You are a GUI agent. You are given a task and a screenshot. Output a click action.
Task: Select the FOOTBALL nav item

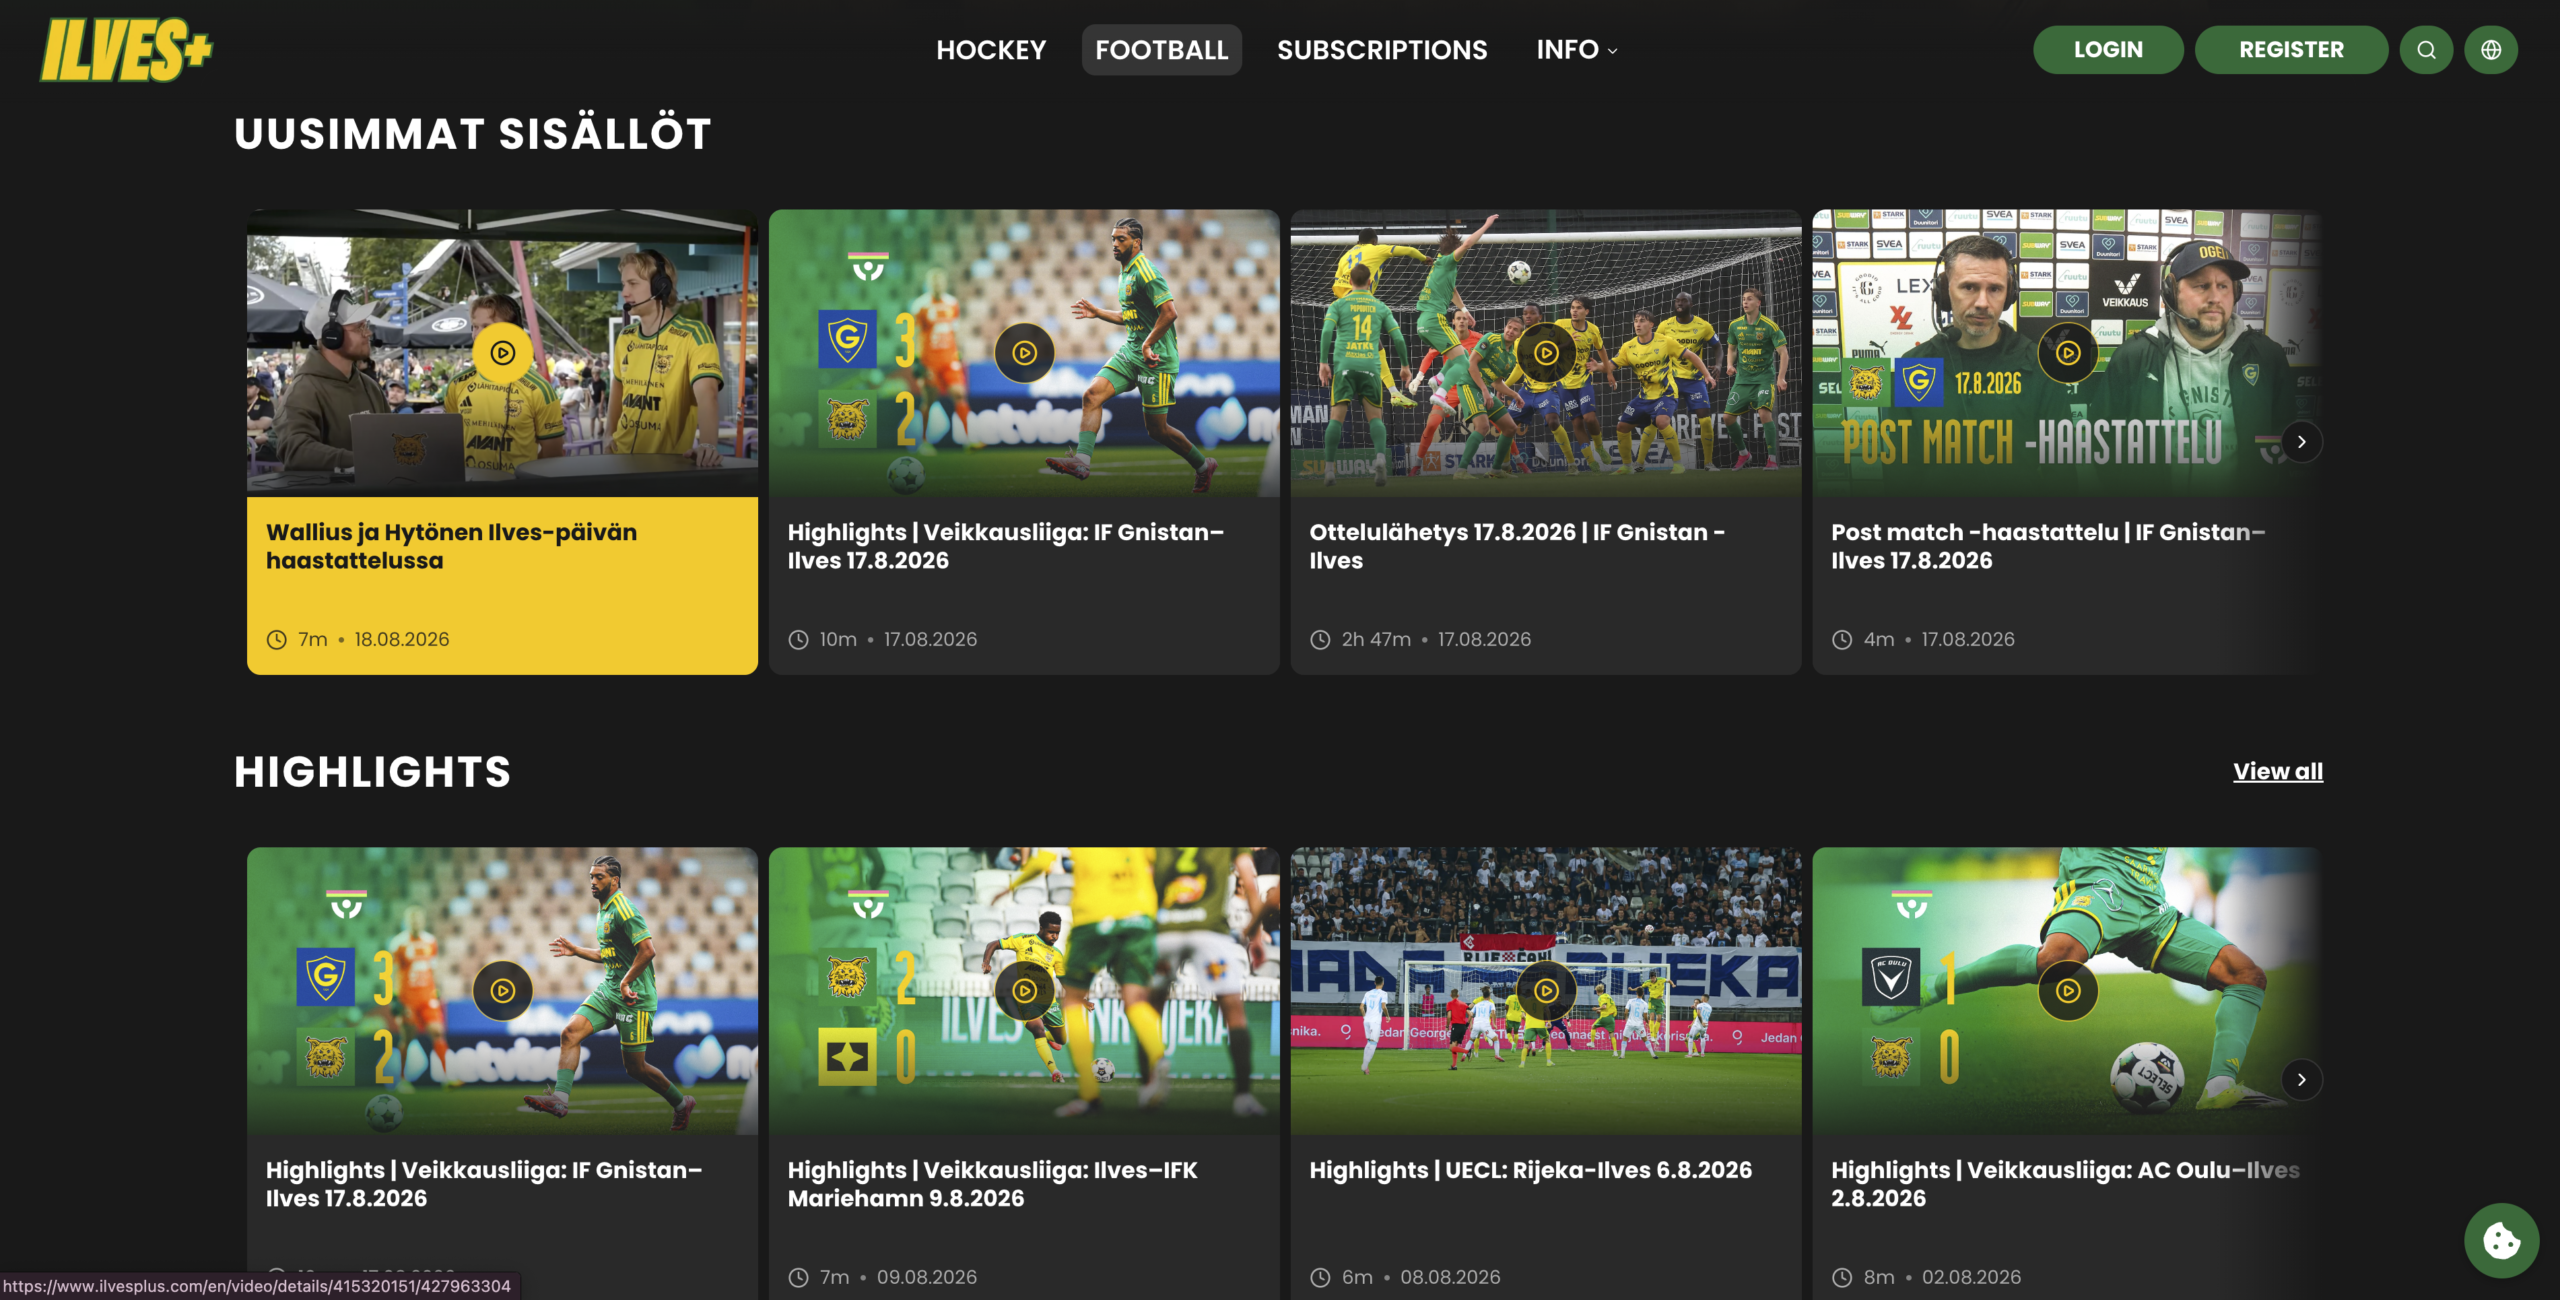click(1162, 50)
